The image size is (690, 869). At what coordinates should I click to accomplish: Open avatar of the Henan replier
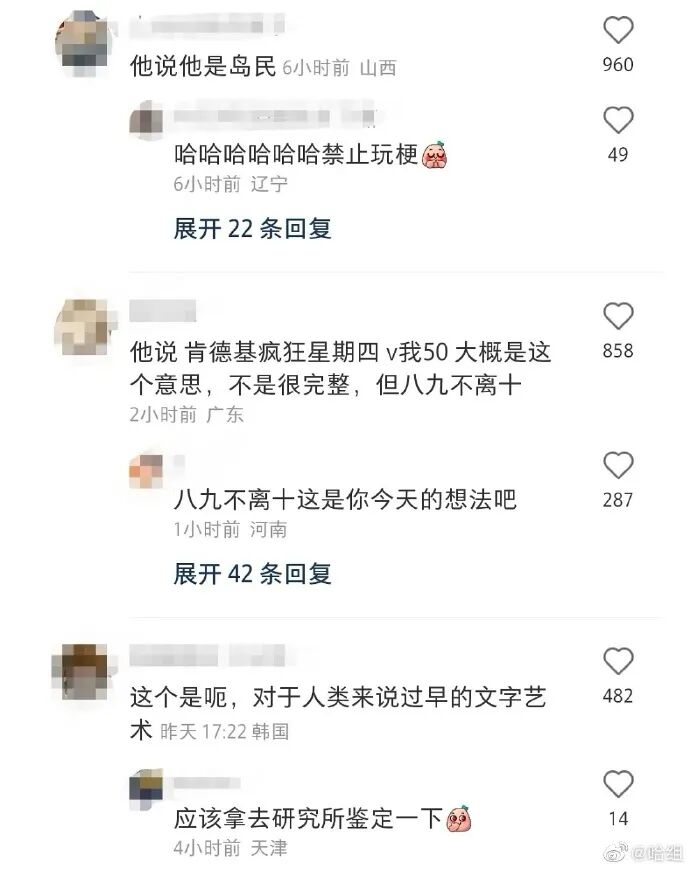click(x=146, y=471)
